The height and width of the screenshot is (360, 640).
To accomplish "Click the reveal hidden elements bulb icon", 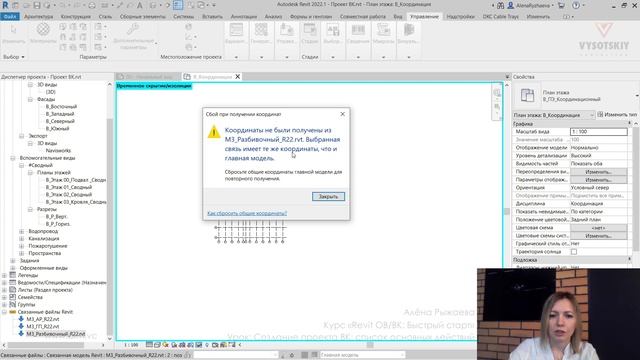I will (x=207, y=345).
